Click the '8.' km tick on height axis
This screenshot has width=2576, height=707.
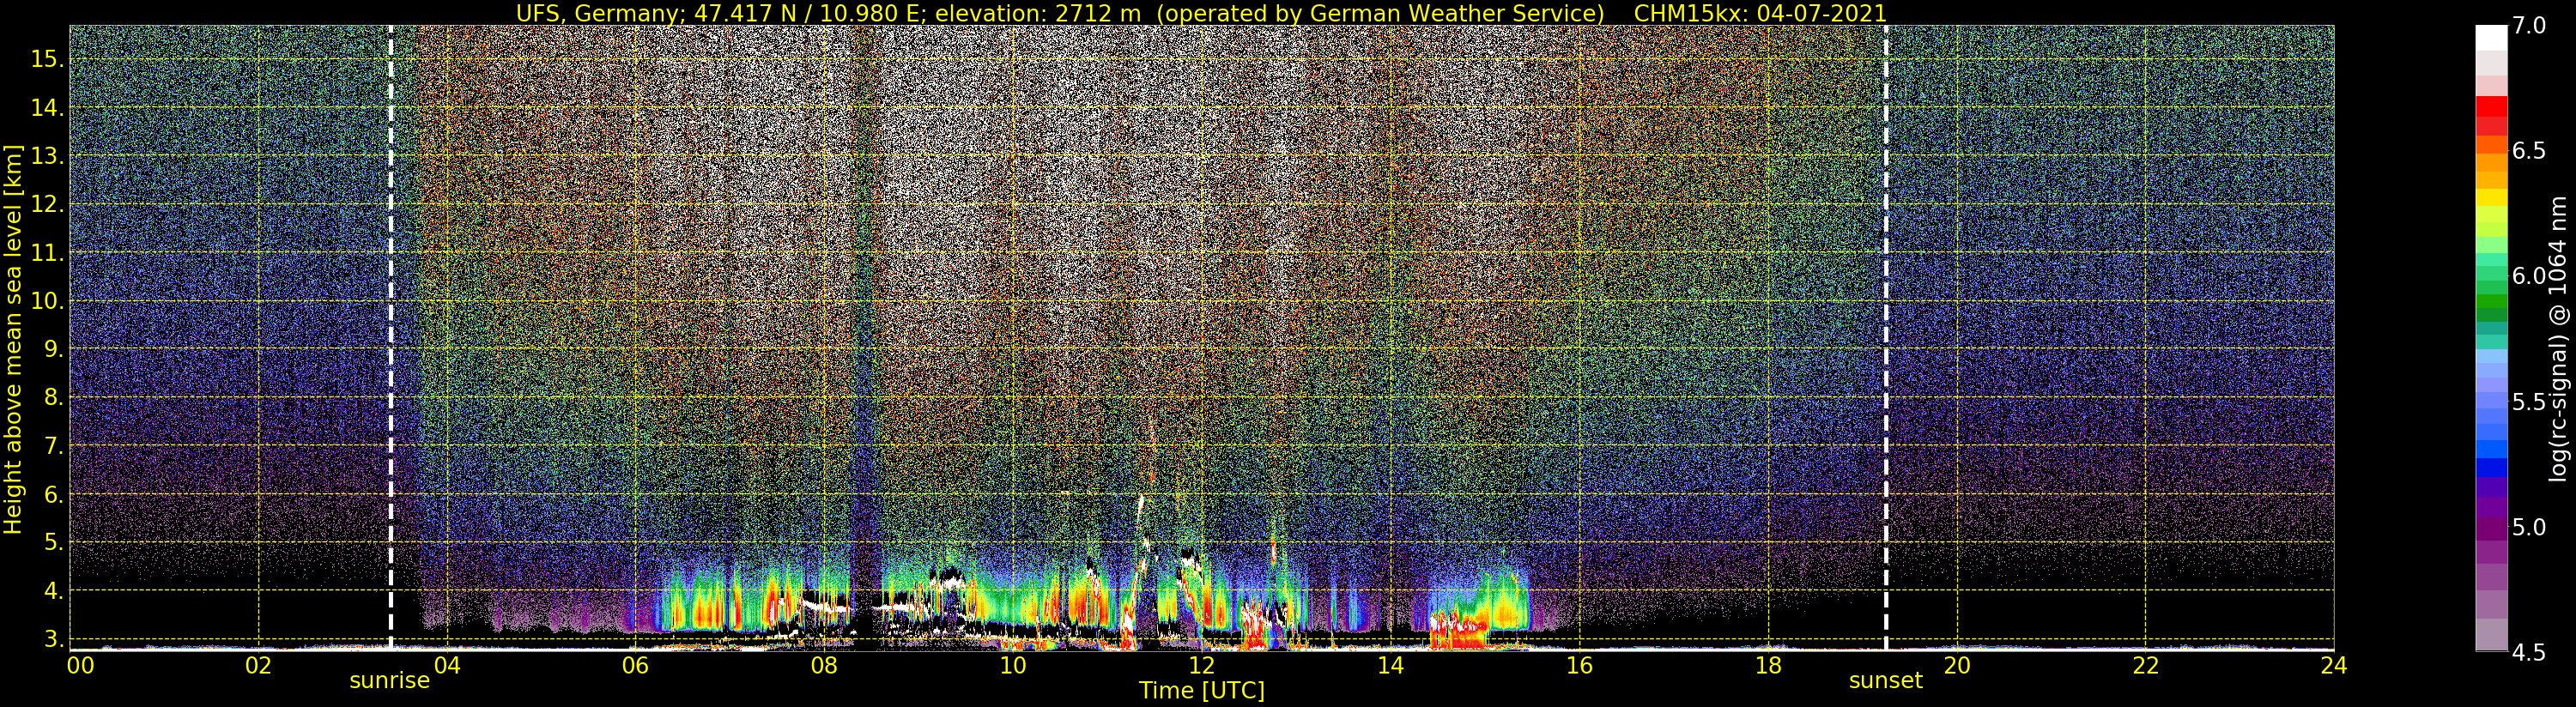point(53,397)
